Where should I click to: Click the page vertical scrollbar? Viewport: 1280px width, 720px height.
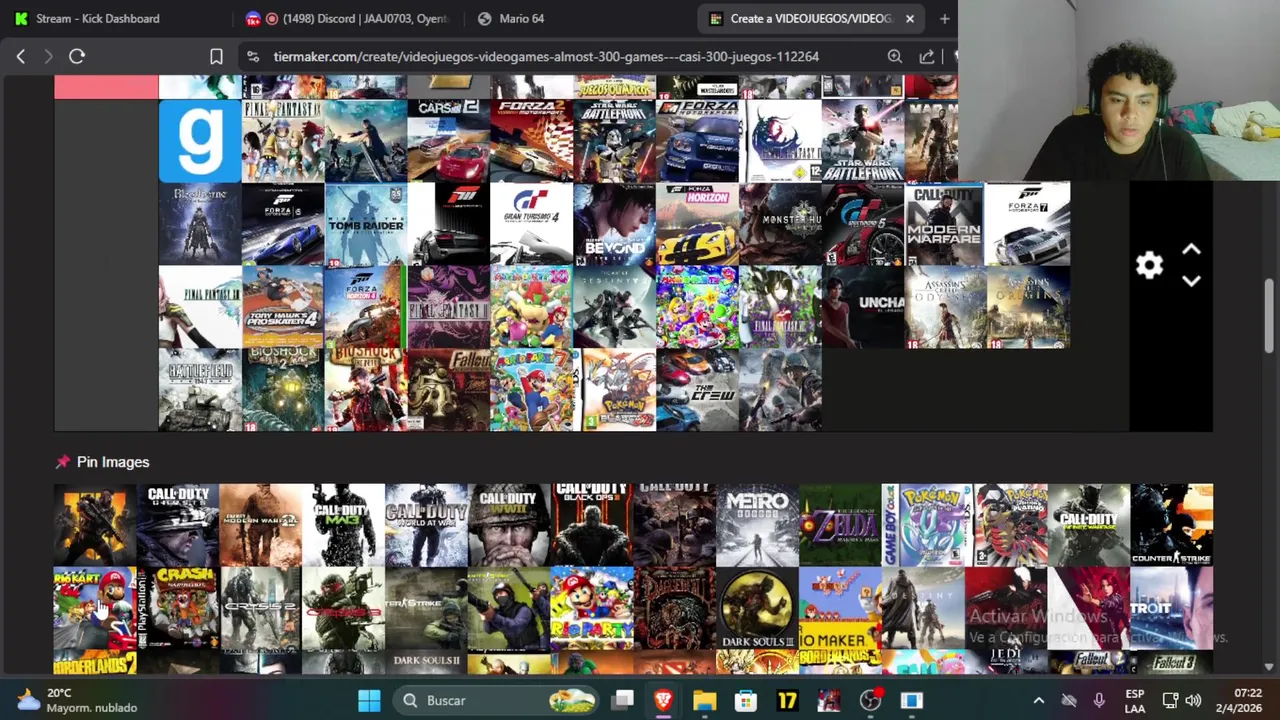point(1269,315)
